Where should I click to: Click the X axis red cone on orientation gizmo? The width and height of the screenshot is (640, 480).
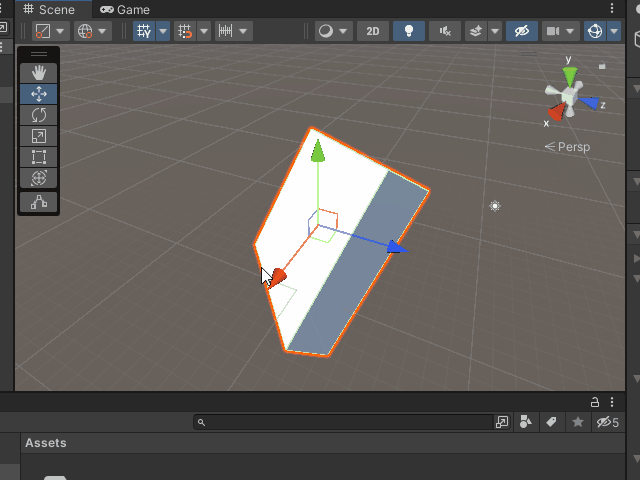click(x=556, y=111)
